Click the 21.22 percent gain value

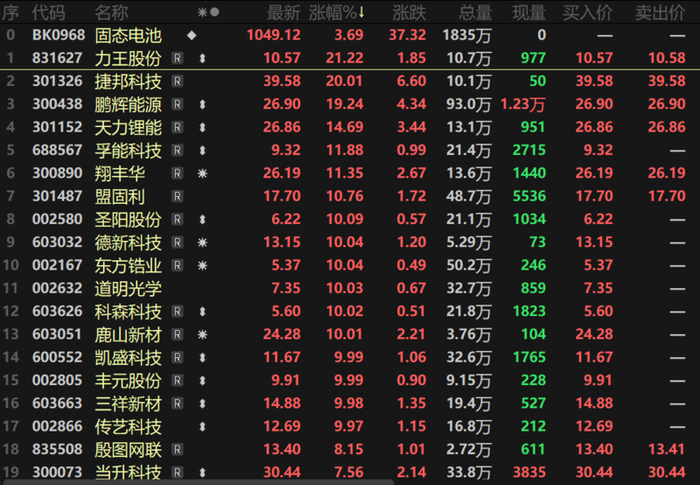345,58
